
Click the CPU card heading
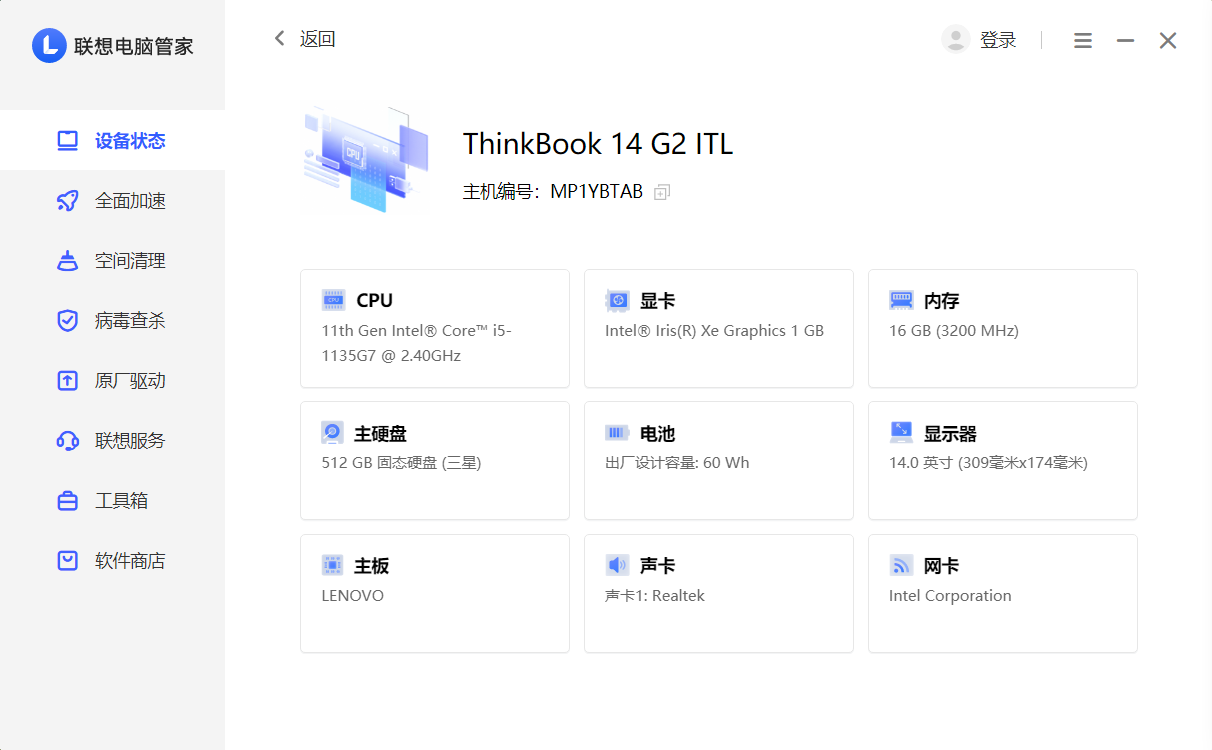[x=375, y=300]
